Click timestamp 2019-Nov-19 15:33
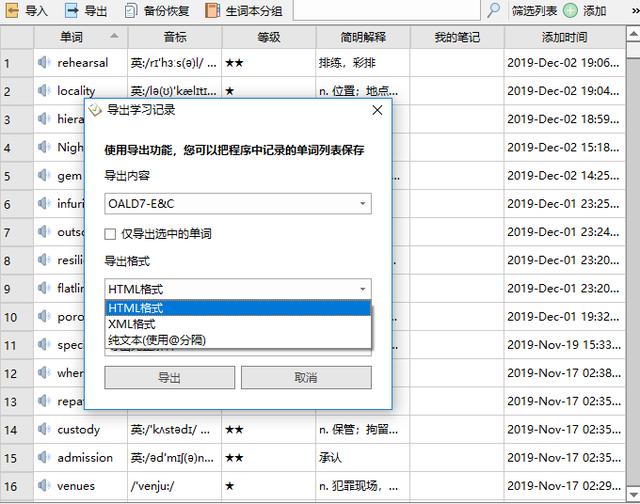 click(x=564, y=345)
